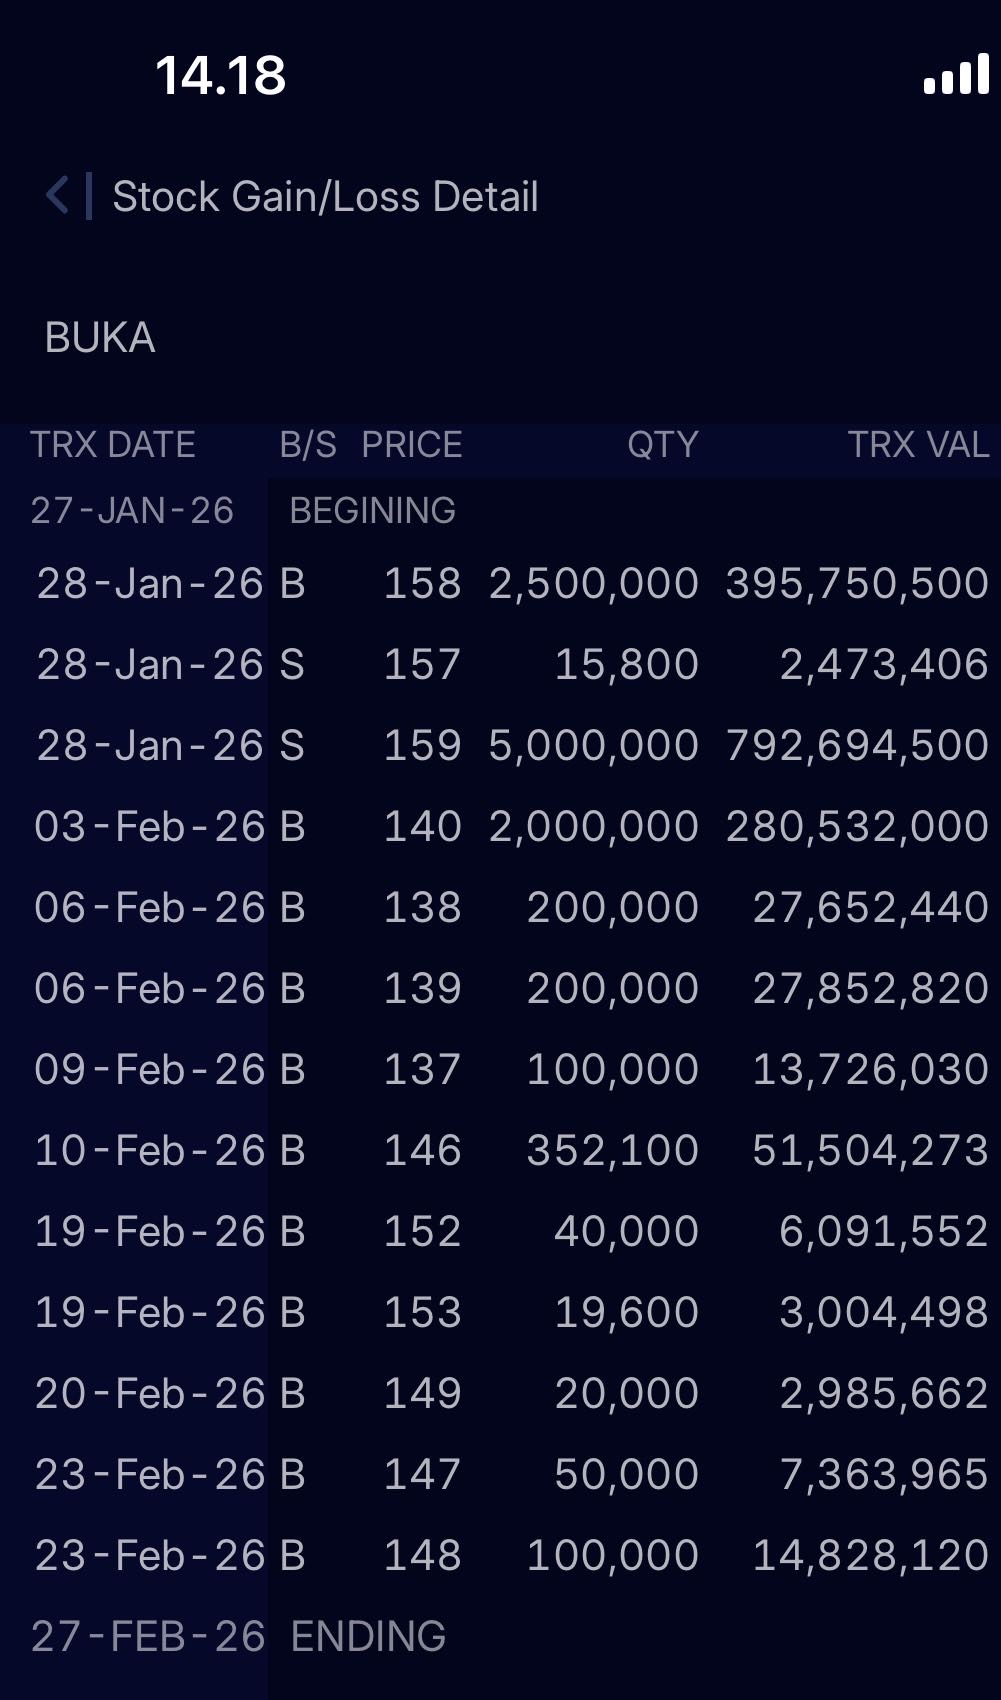This screenshot has width=1001, height=1700.
Task: Tap the 09-Feb-26 transaction at price 137
Action: [500, 1070]
